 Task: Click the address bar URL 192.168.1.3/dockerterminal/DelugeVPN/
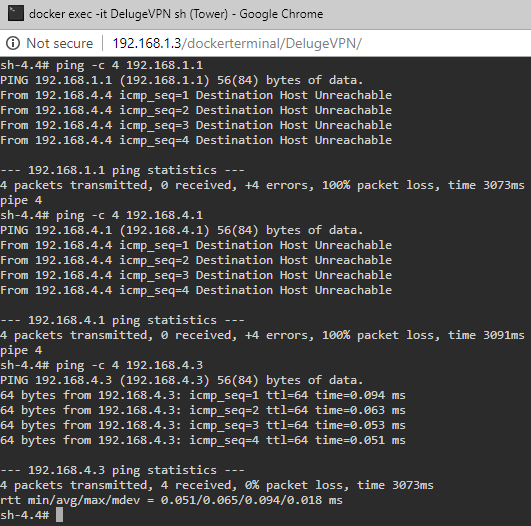tap(237, 43)
